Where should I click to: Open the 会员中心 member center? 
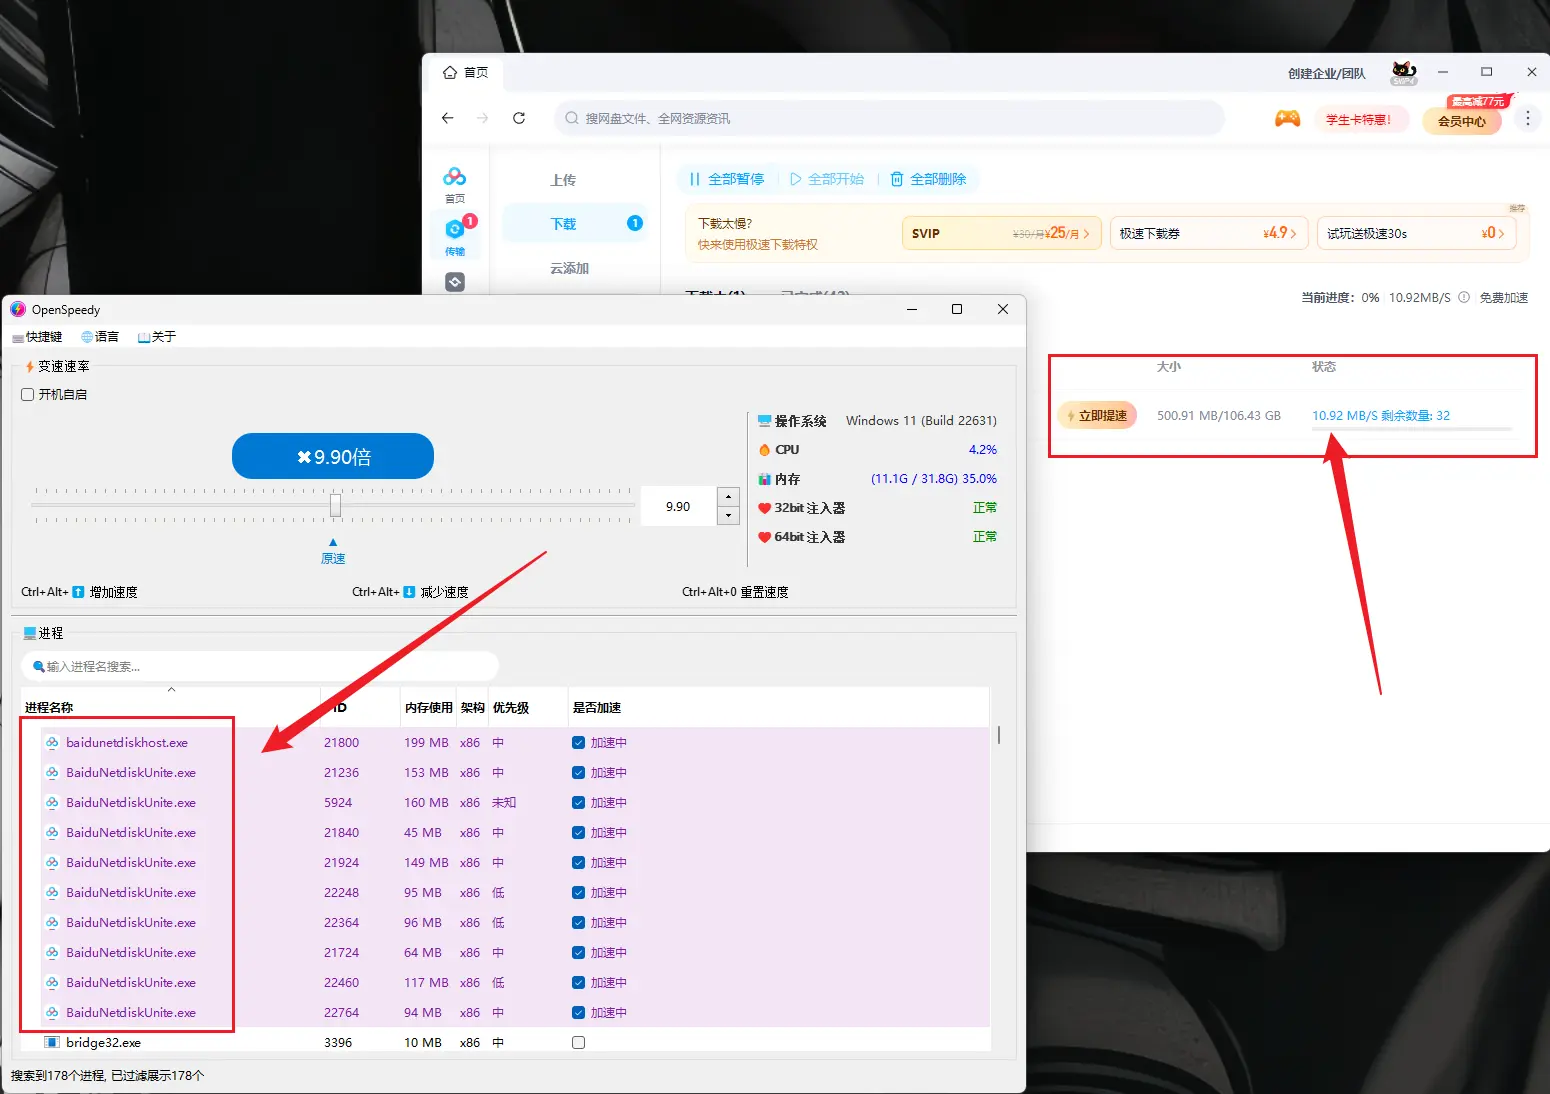click(1462, 121)
